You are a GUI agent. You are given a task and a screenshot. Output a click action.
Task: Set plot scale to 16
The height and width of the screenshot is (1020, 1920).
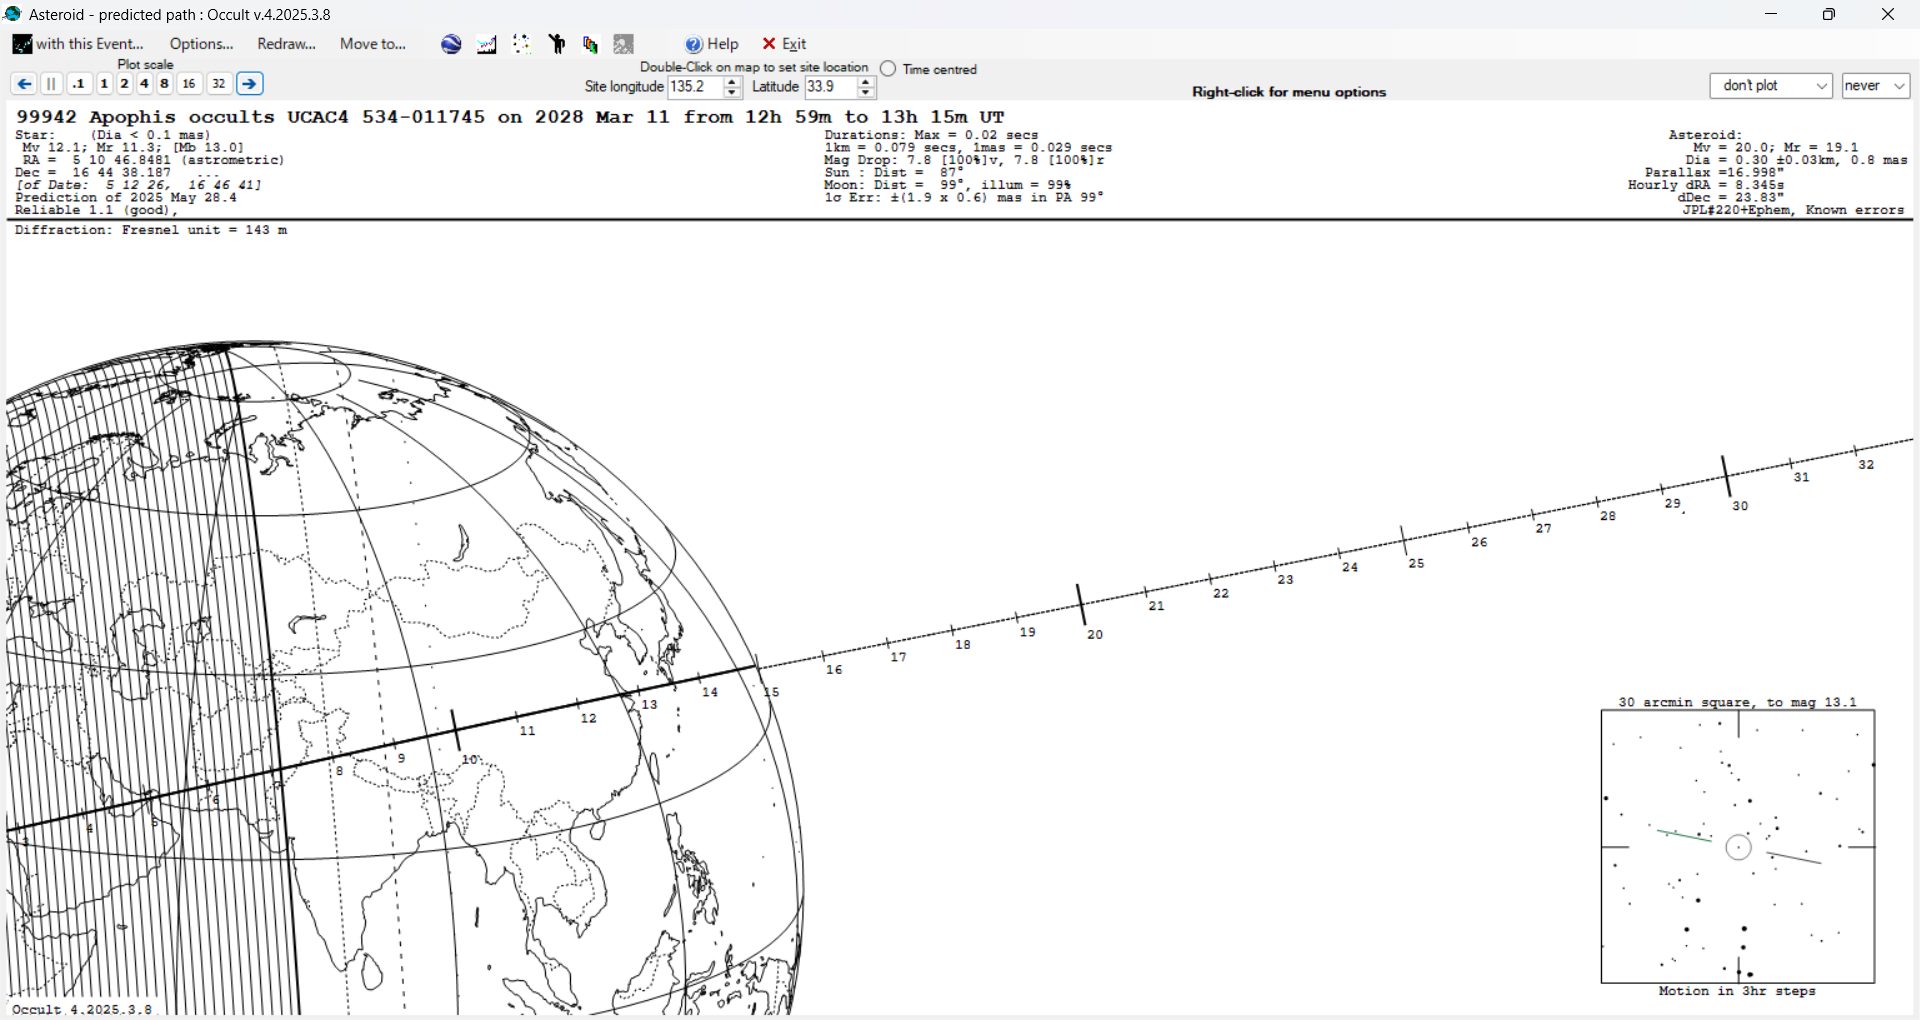[189, 84]
